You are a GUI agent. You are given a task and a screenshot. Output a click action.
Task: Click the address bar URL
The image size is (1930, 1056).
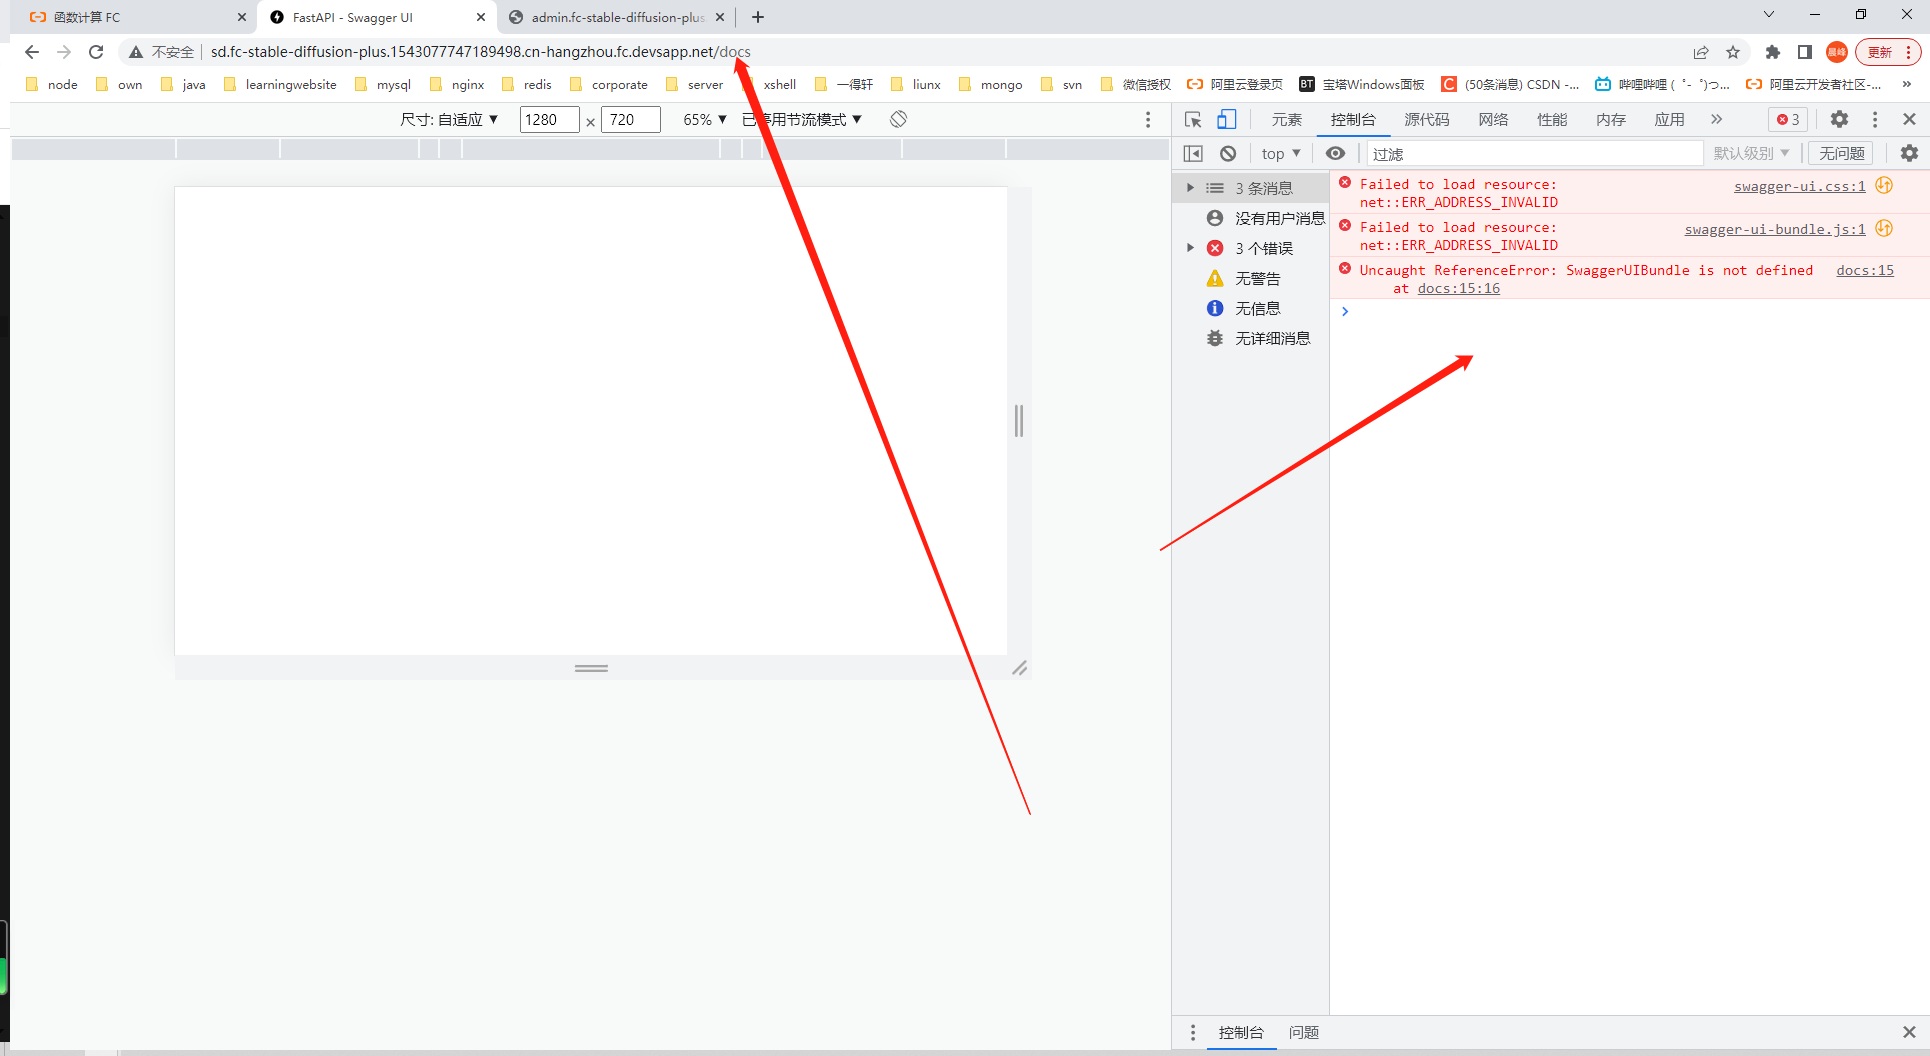point(480,52)
